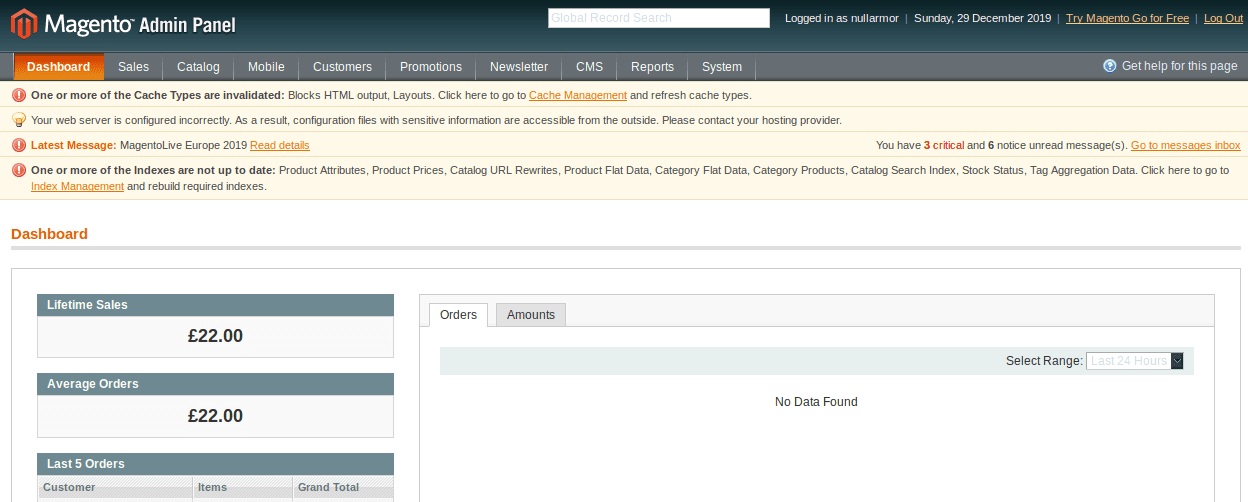Open the Dashboard menu item

pos(58,67)
